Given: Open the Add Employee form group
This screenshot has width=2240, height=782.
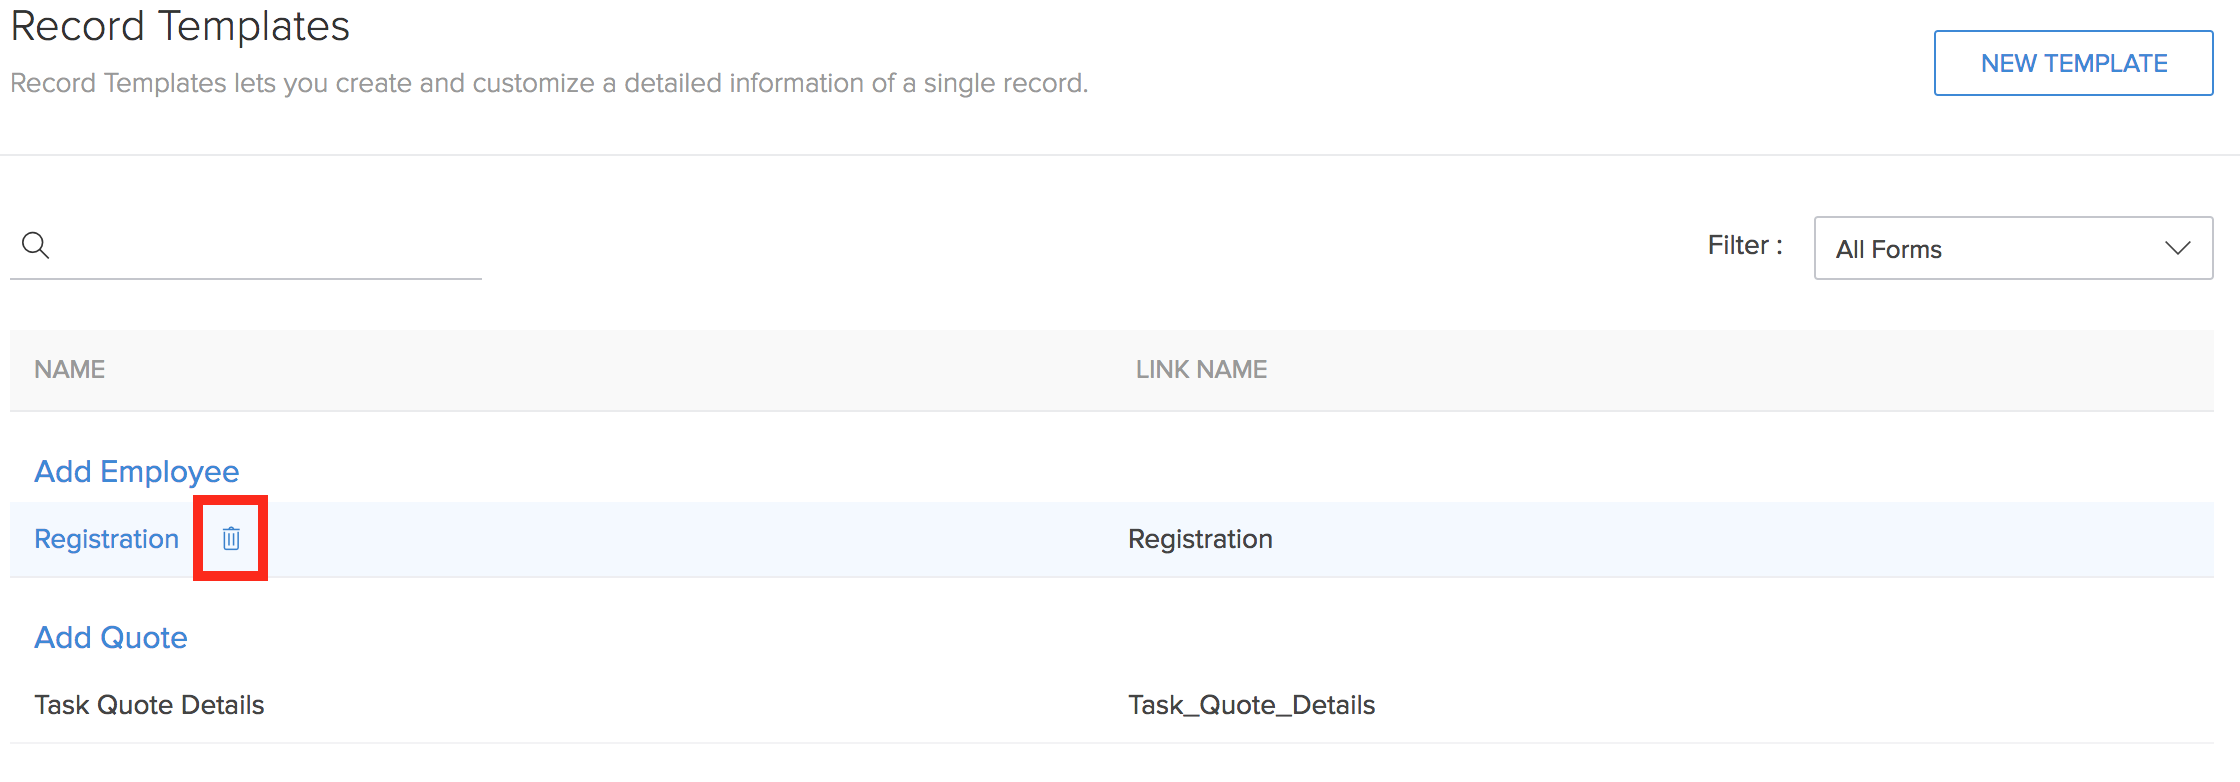Looking at the screenshot, I should click(137, 471).
